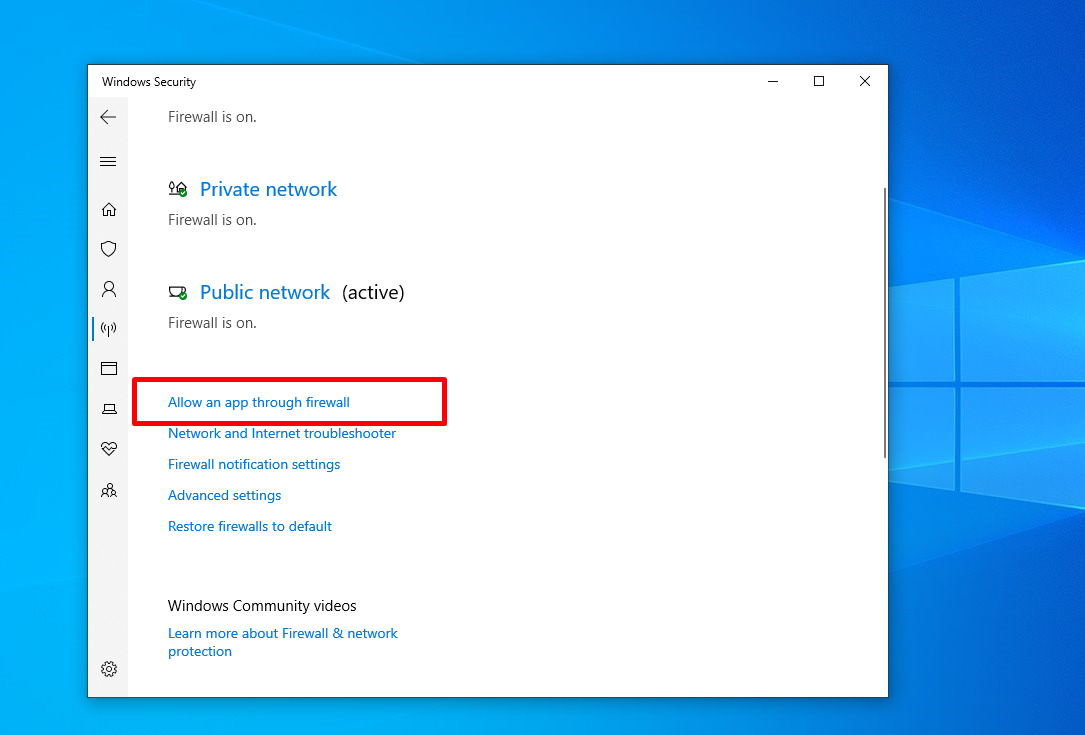Click Allow an app through firewall
Image resolution: width=1085 pixels, height=735 pixels.
tap(259, 402)
